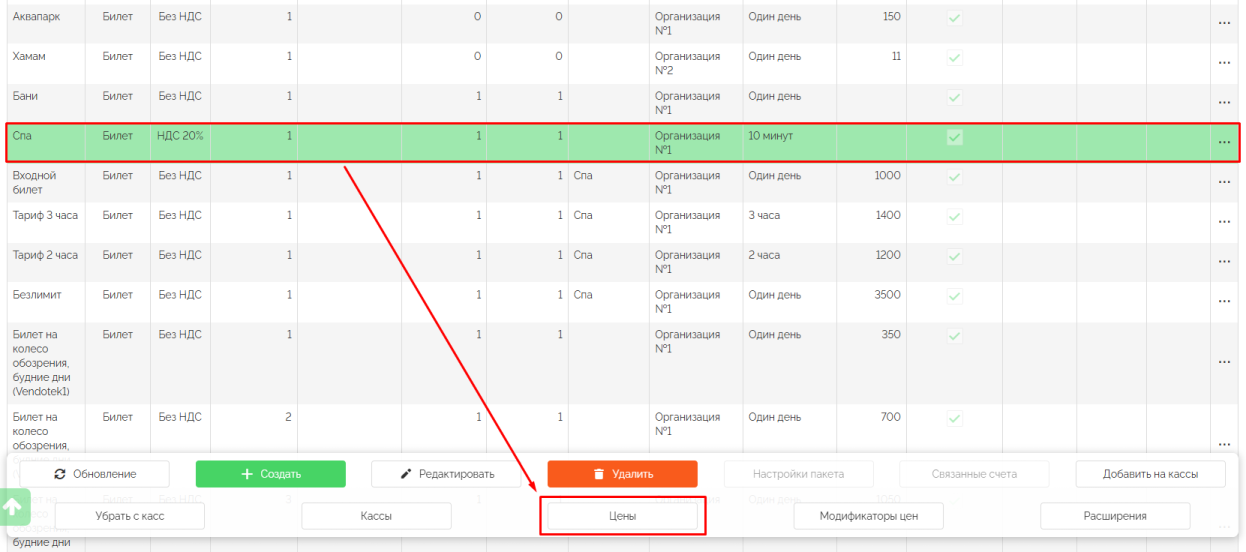Click Обновление button with refresh icon

click(95, 474)
